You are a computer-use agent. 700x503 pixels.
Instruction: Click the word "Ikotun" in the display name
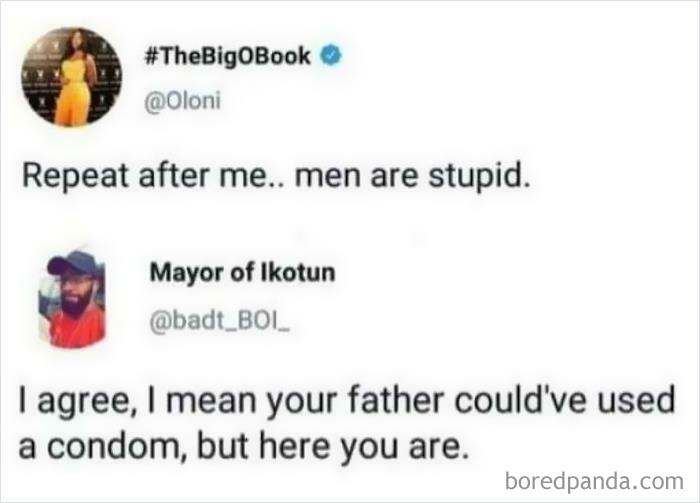click(297, 272)
